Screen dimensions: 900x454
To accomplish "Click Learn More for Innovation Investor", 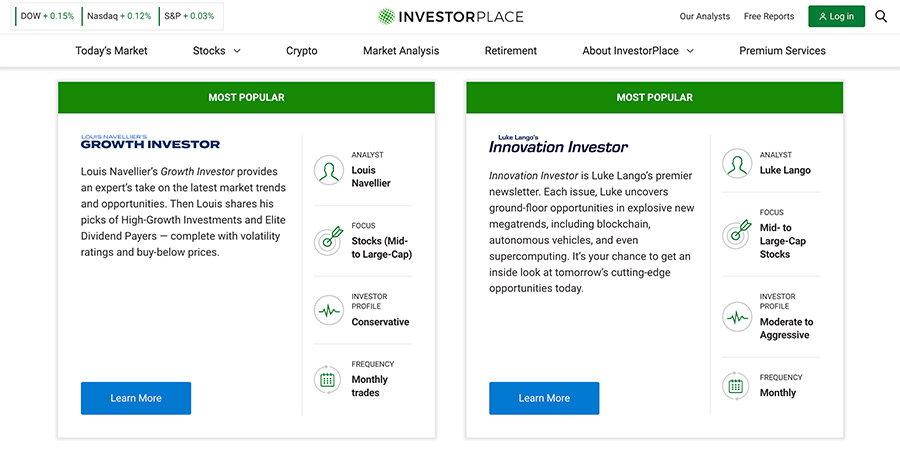I will click(544, 398).
